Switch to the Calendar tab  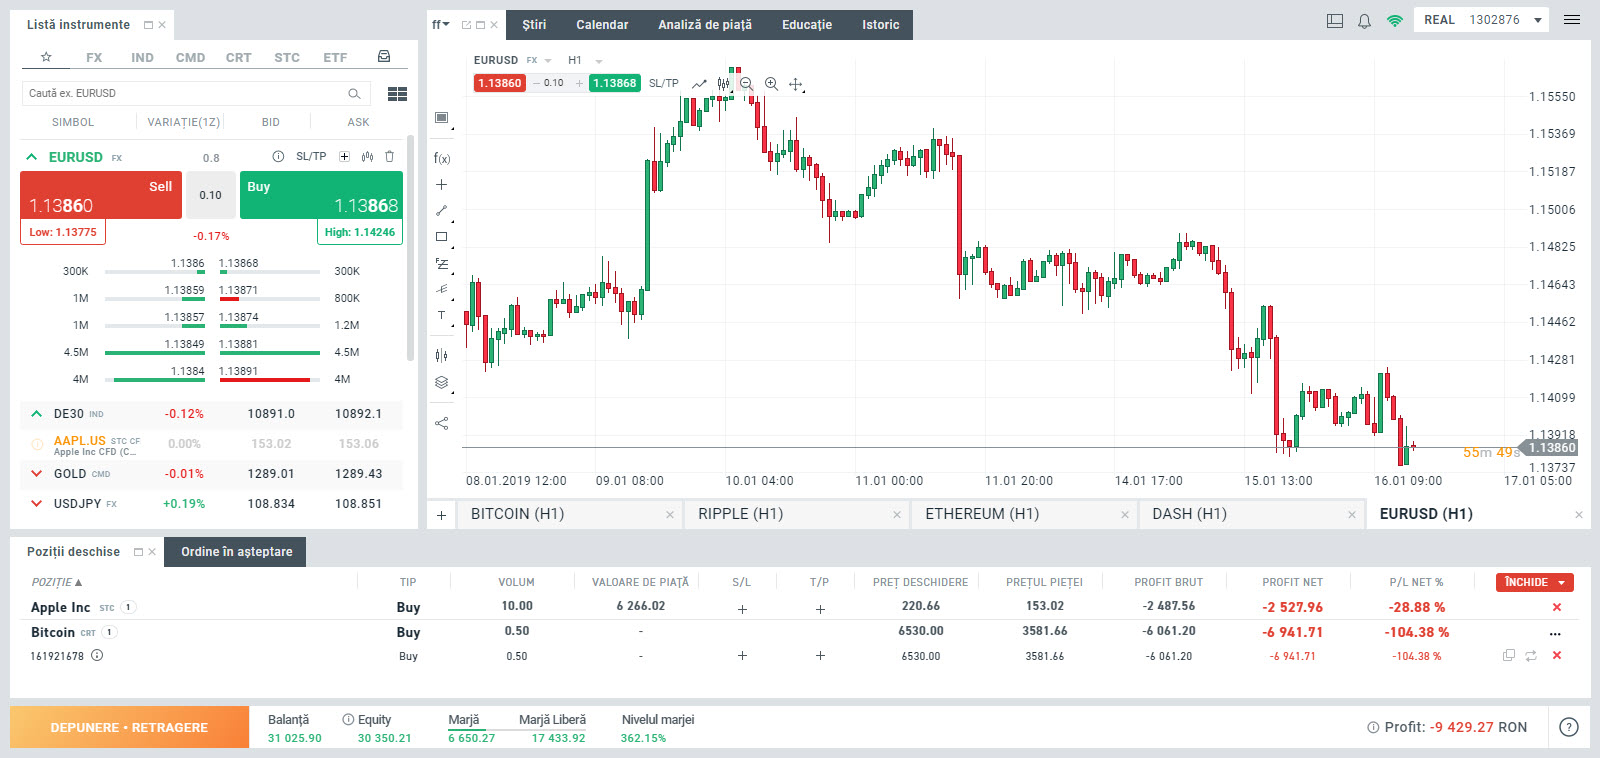pos(602,25)
